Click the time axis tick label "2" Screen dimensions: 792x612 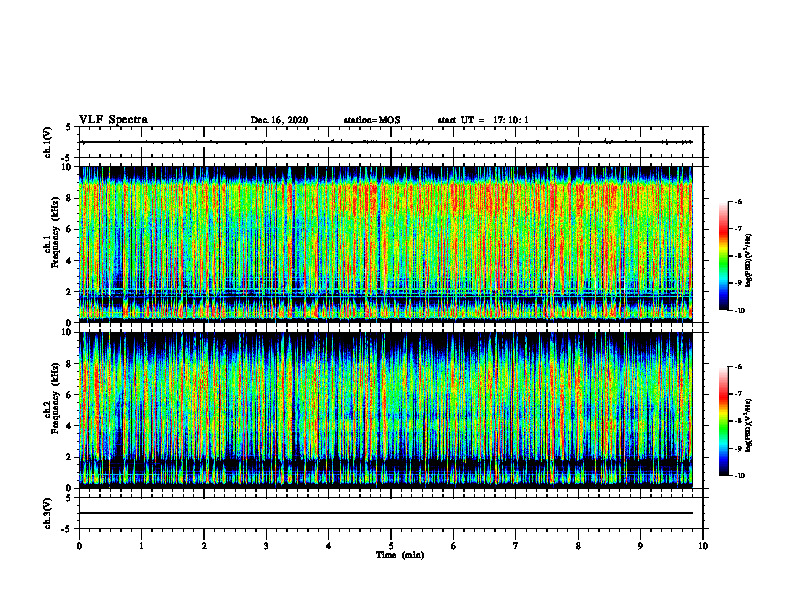tap(204, 546)
